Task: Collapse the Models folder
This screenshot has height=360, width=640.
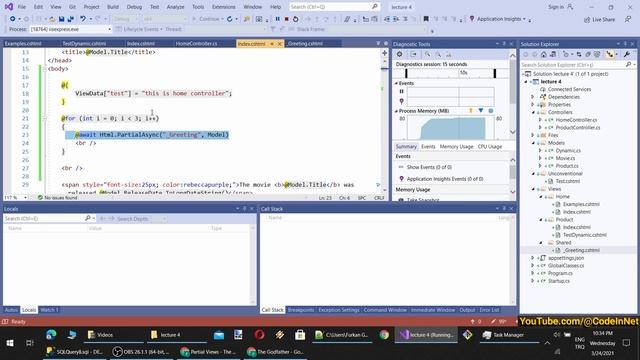Action: point(533,143)
